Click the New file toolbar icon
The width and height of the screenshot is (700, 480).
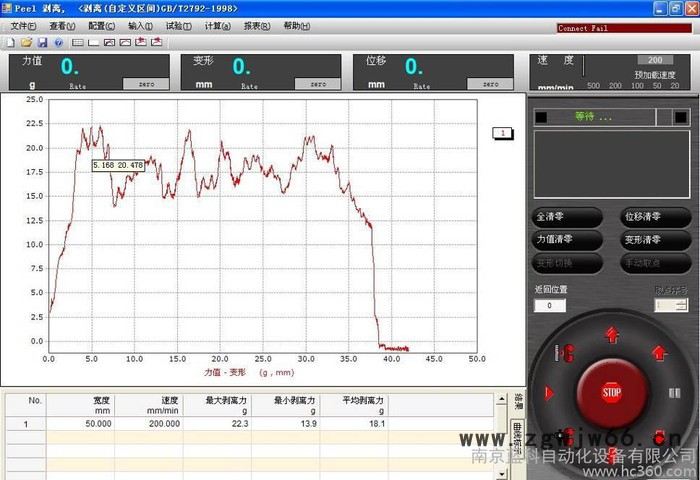coord(10,43)
